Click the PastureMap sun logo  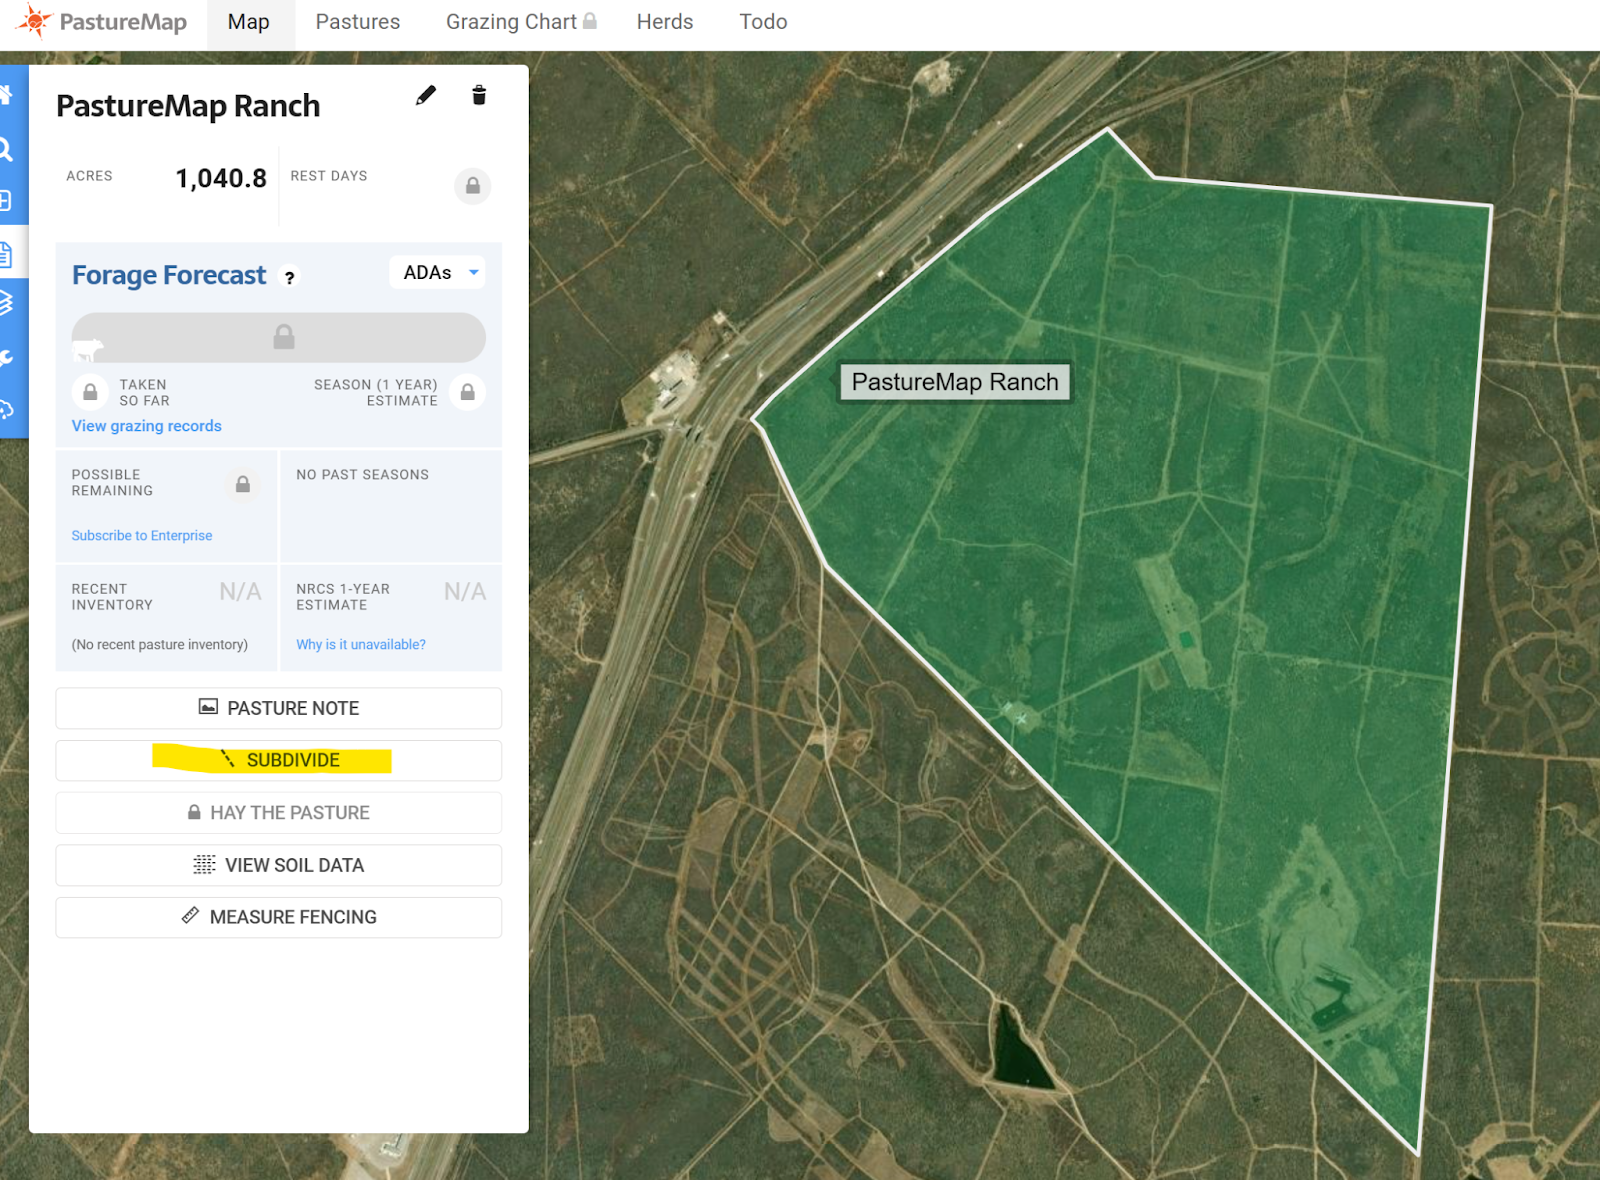point(34,21)
